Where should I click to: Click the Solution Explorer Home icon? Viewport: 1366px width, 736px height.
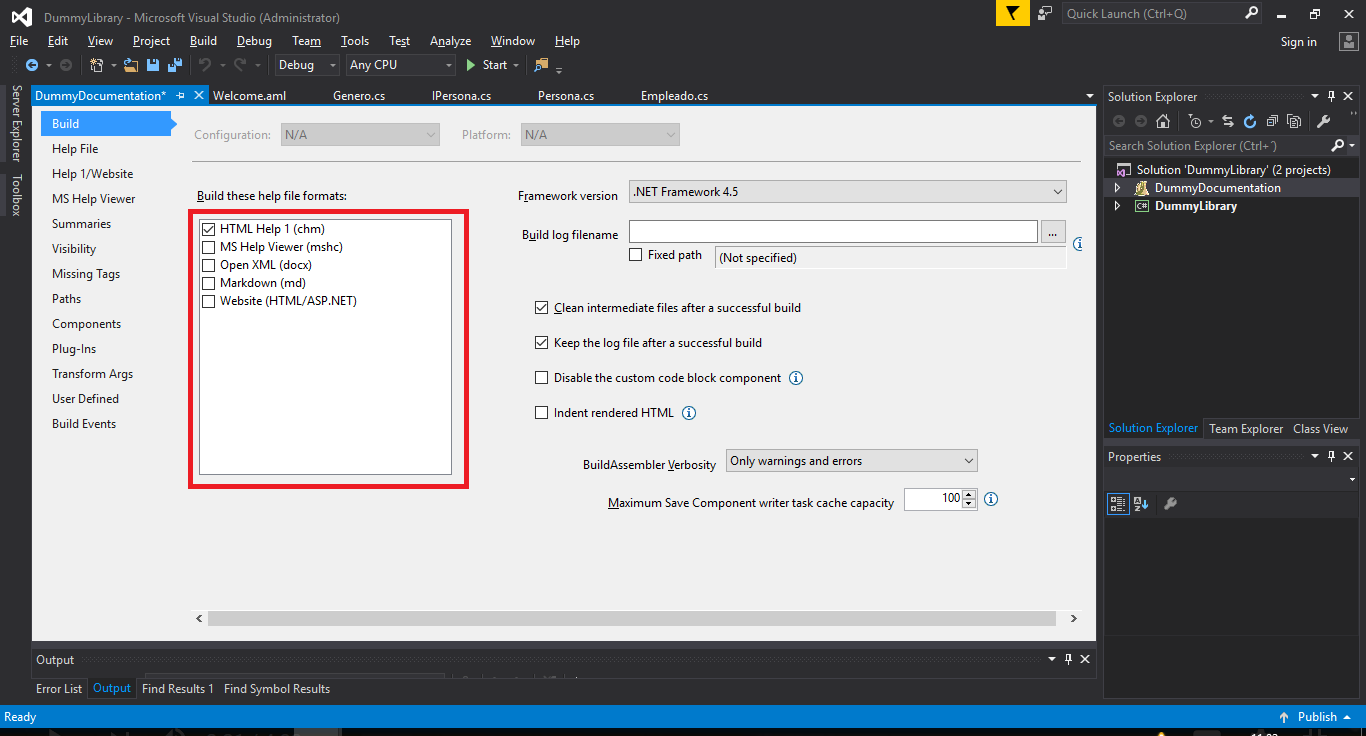(1162, 121)
